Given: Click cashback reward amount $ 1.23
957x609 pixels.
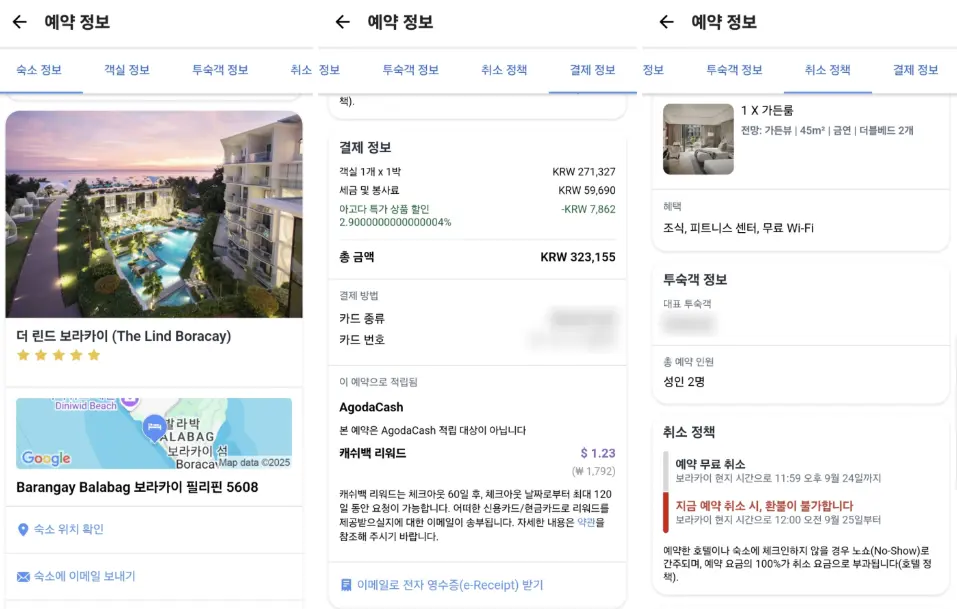Looking at the screenshot, I should pos(598,453).
